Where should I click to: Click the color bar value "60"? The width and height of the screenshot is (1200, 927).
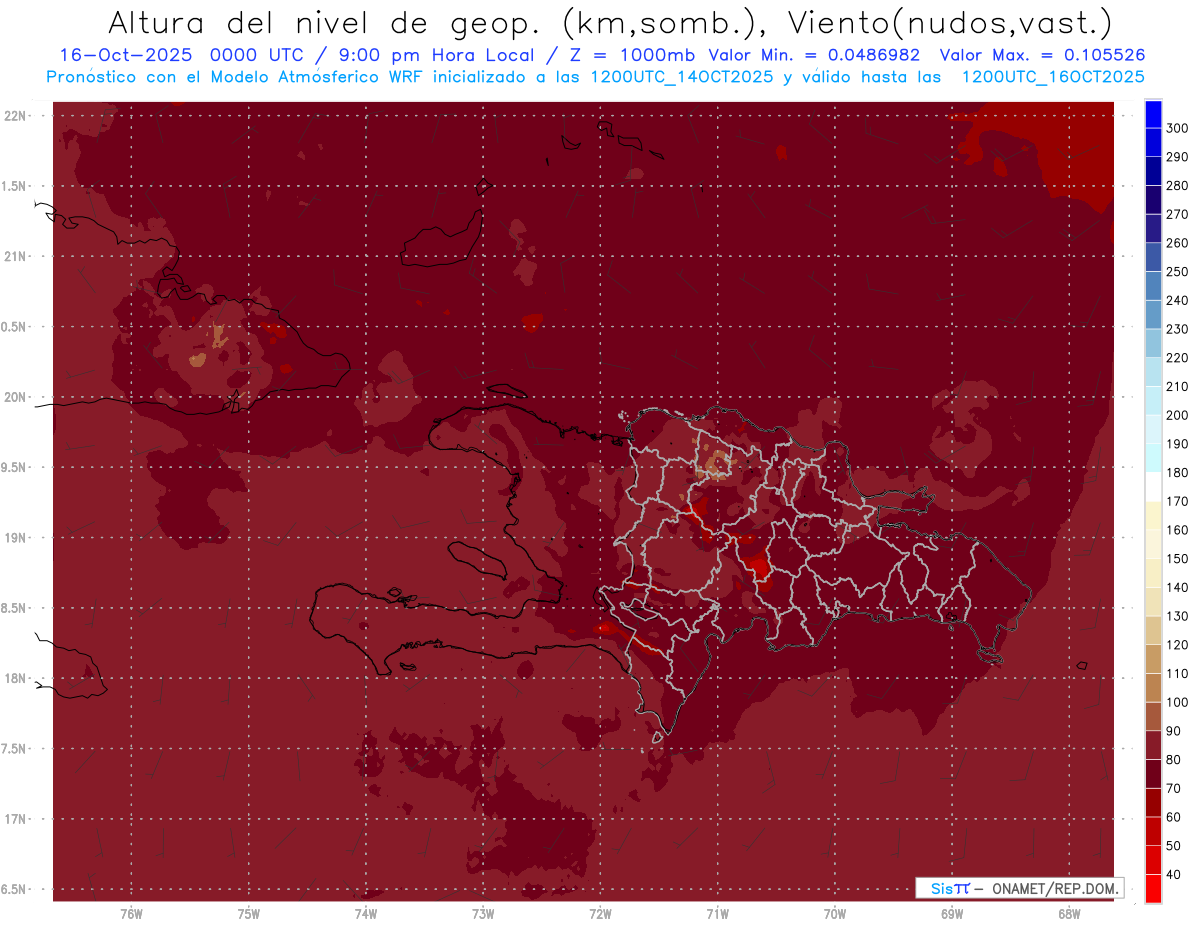(1174, 818)
